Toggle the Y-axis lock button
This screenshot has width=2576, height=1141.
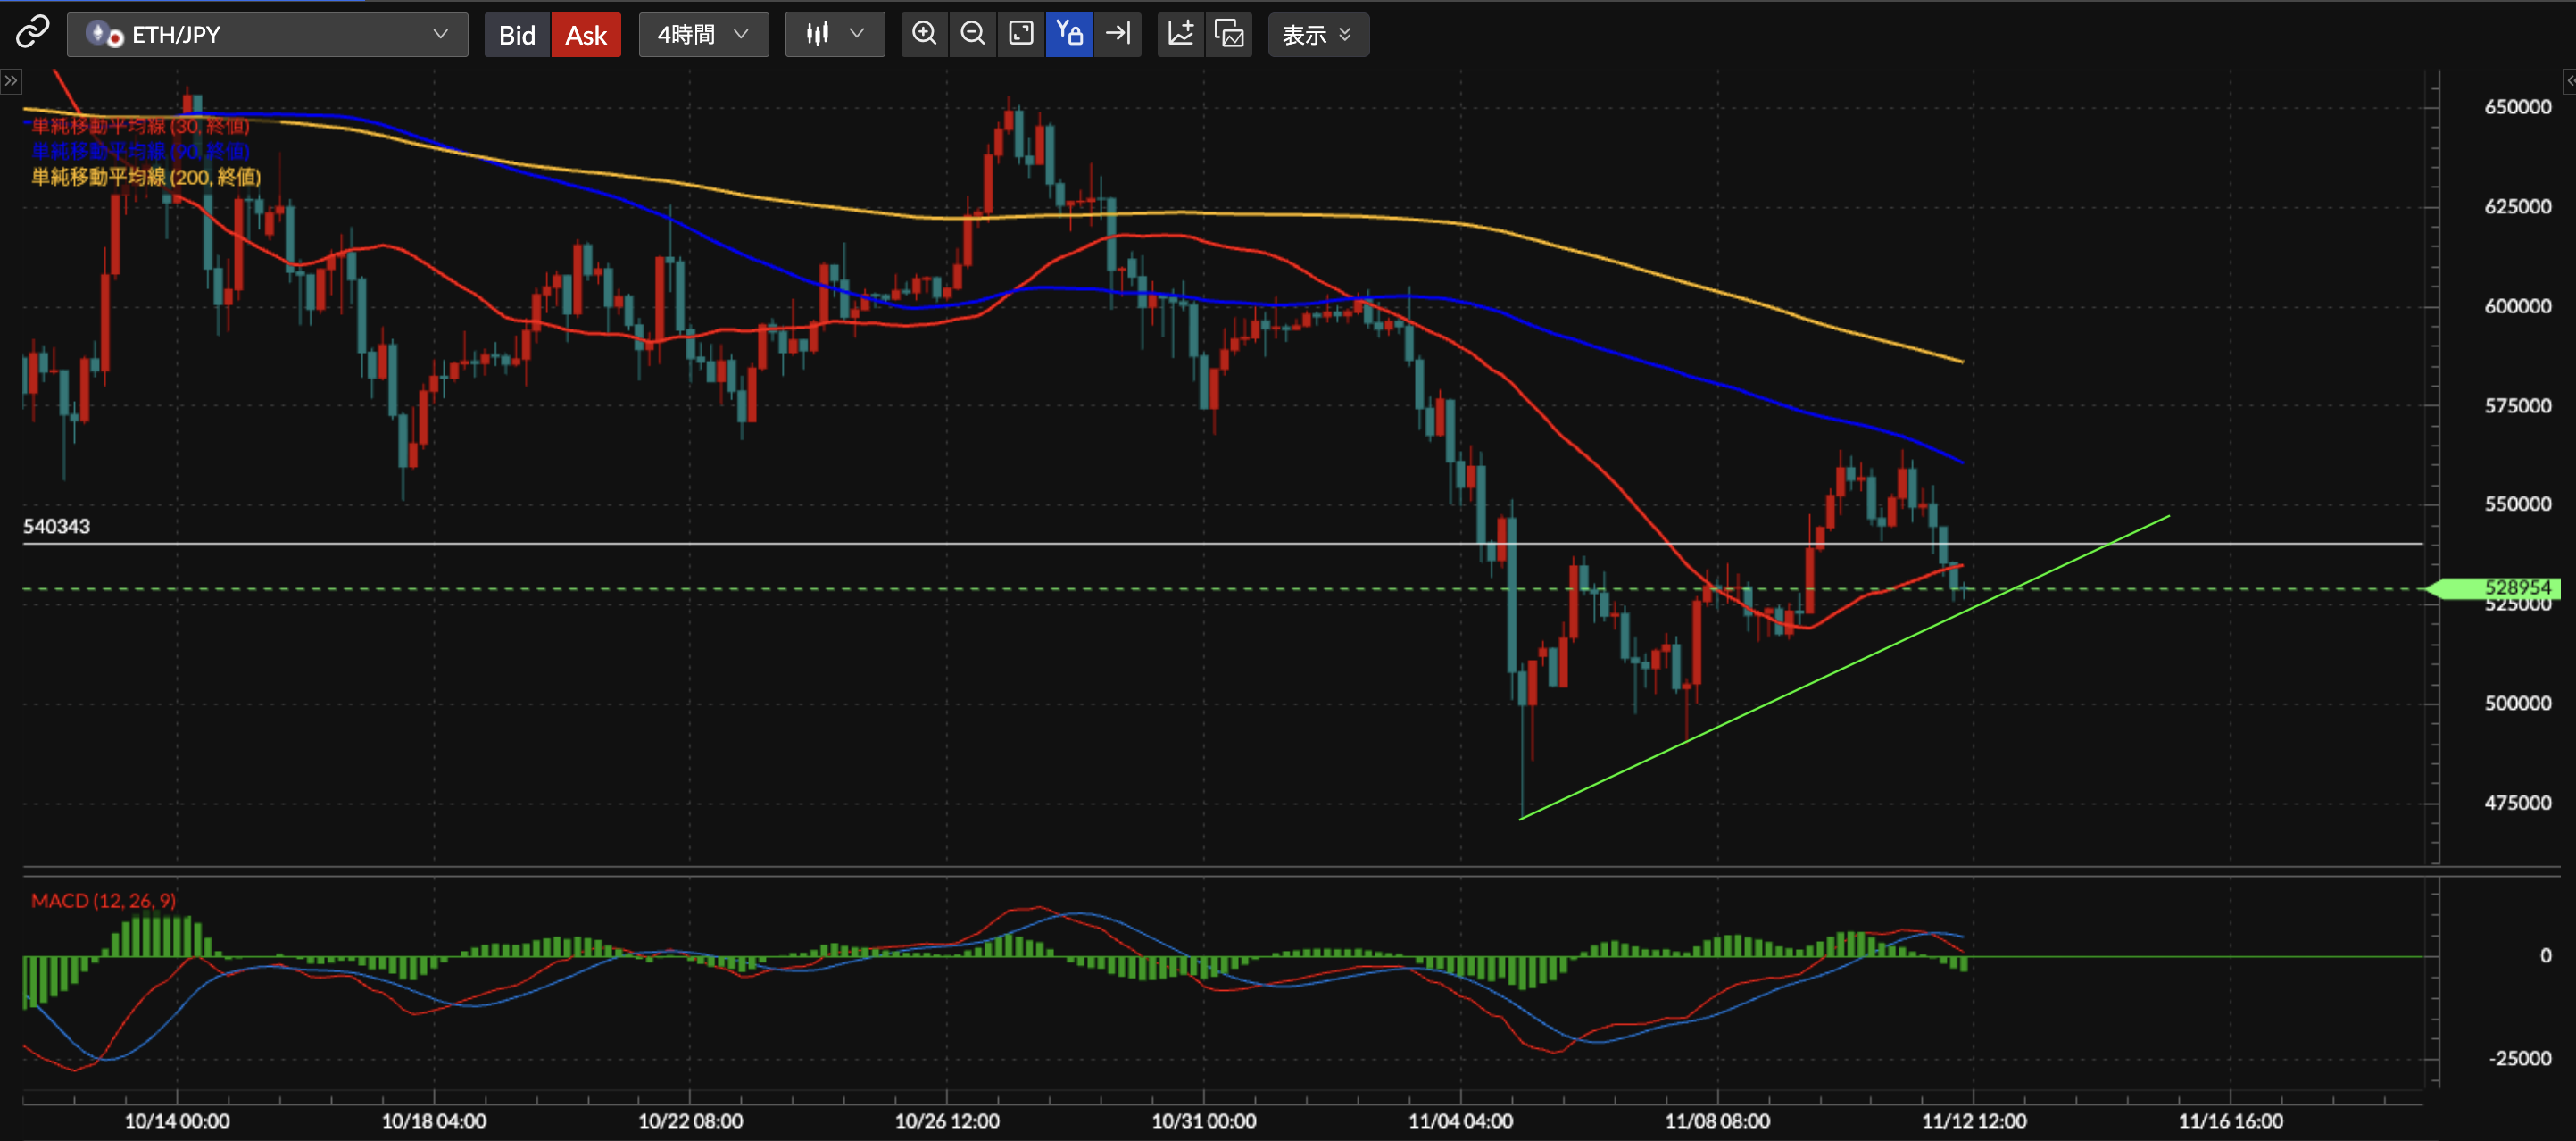pos(1069,34)
